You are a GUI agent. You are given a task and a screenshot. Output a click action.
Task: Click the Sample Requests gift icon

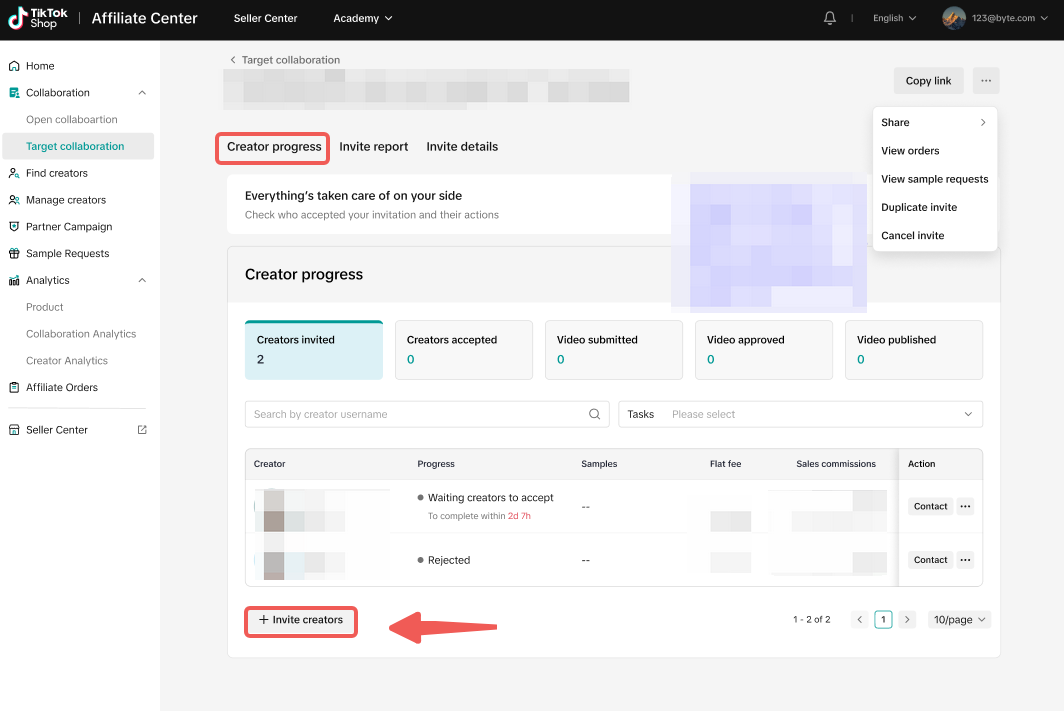click(14, 254)
